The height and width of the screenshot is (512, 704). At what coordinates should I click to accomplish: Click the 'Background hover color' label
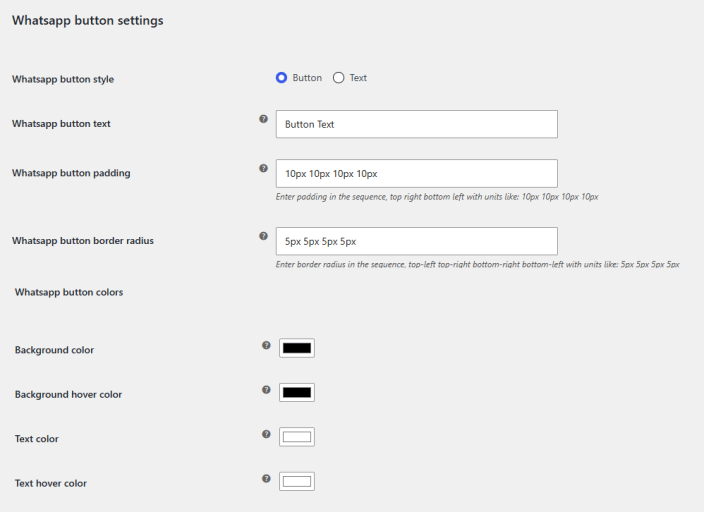pyautogui.click(x=68, y=395)
